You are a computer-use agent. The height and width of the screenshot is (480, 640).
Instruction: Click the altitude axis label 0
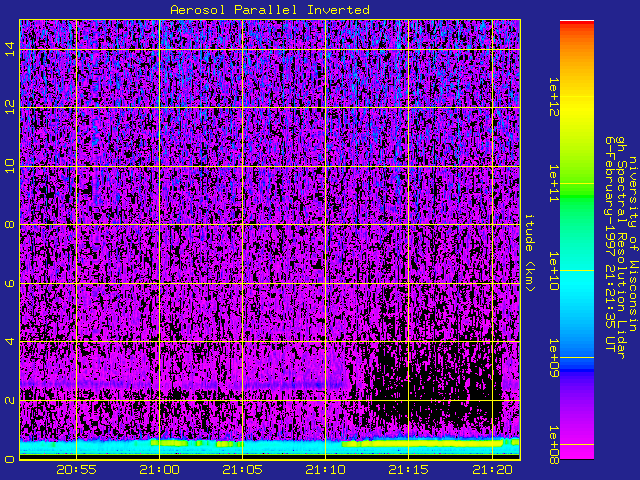pos(10,459)
